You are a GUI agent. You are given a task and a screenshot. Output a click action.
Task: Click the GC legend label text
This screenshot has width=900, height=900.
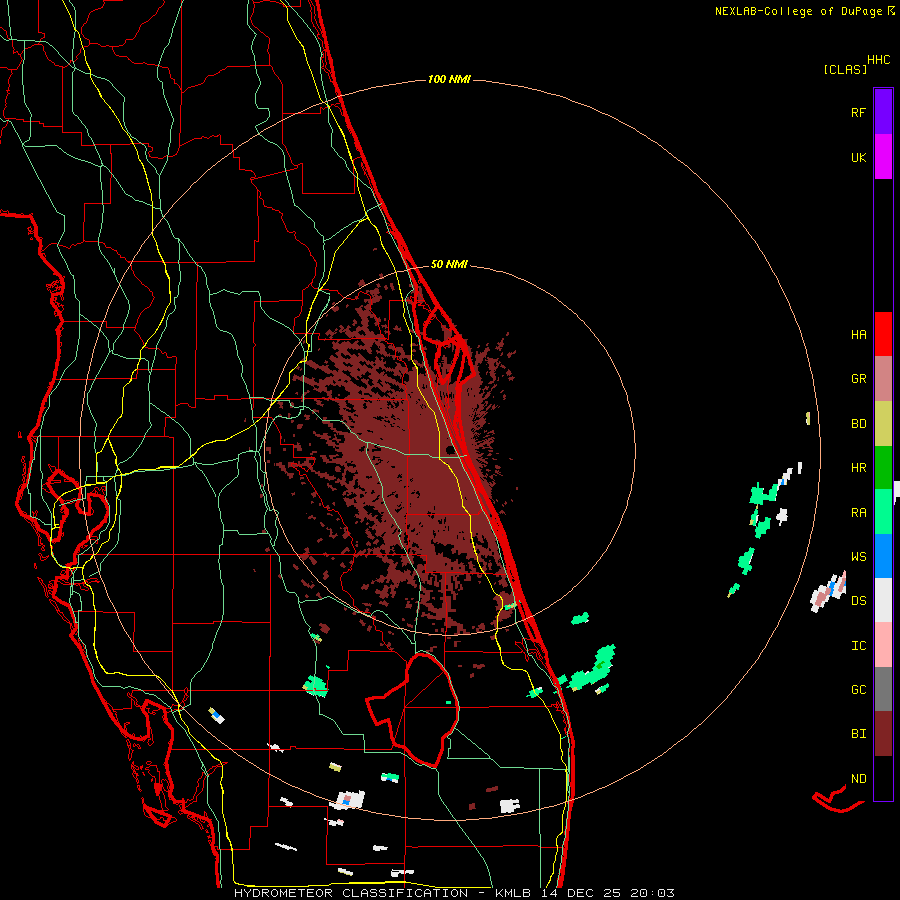click(x=859, y=690)
